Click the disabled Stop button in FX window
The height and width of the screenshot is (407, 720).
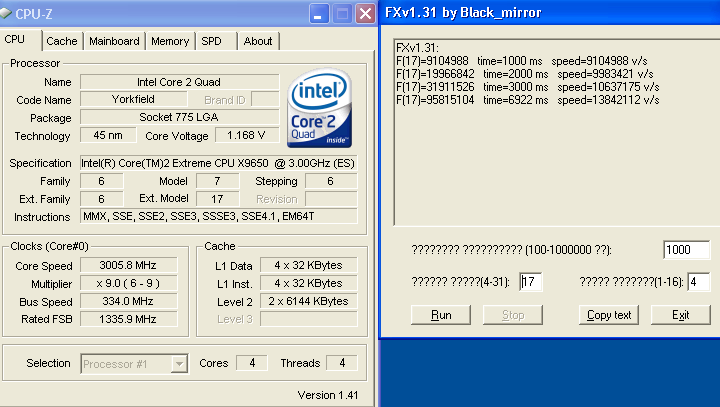513,315
